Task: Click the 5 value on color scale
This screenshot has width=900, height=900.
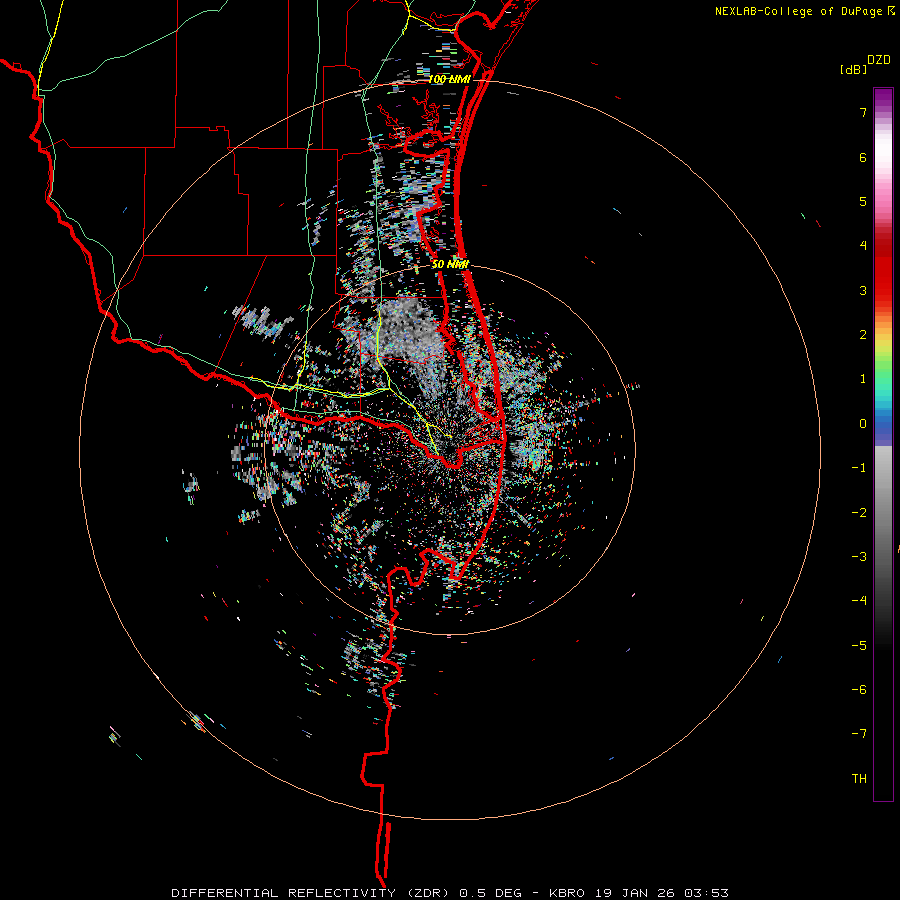Action: pos(863,201)
